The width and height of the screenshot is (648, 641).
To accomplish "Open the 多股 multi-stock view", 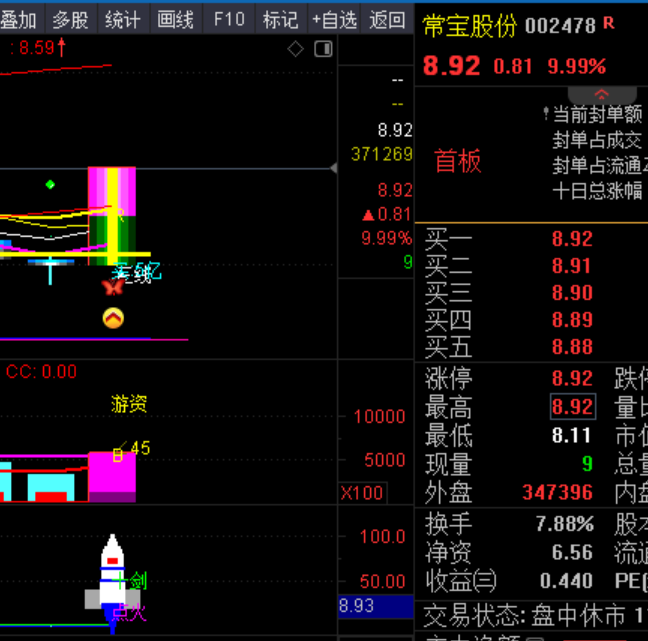I will (71, 19).
